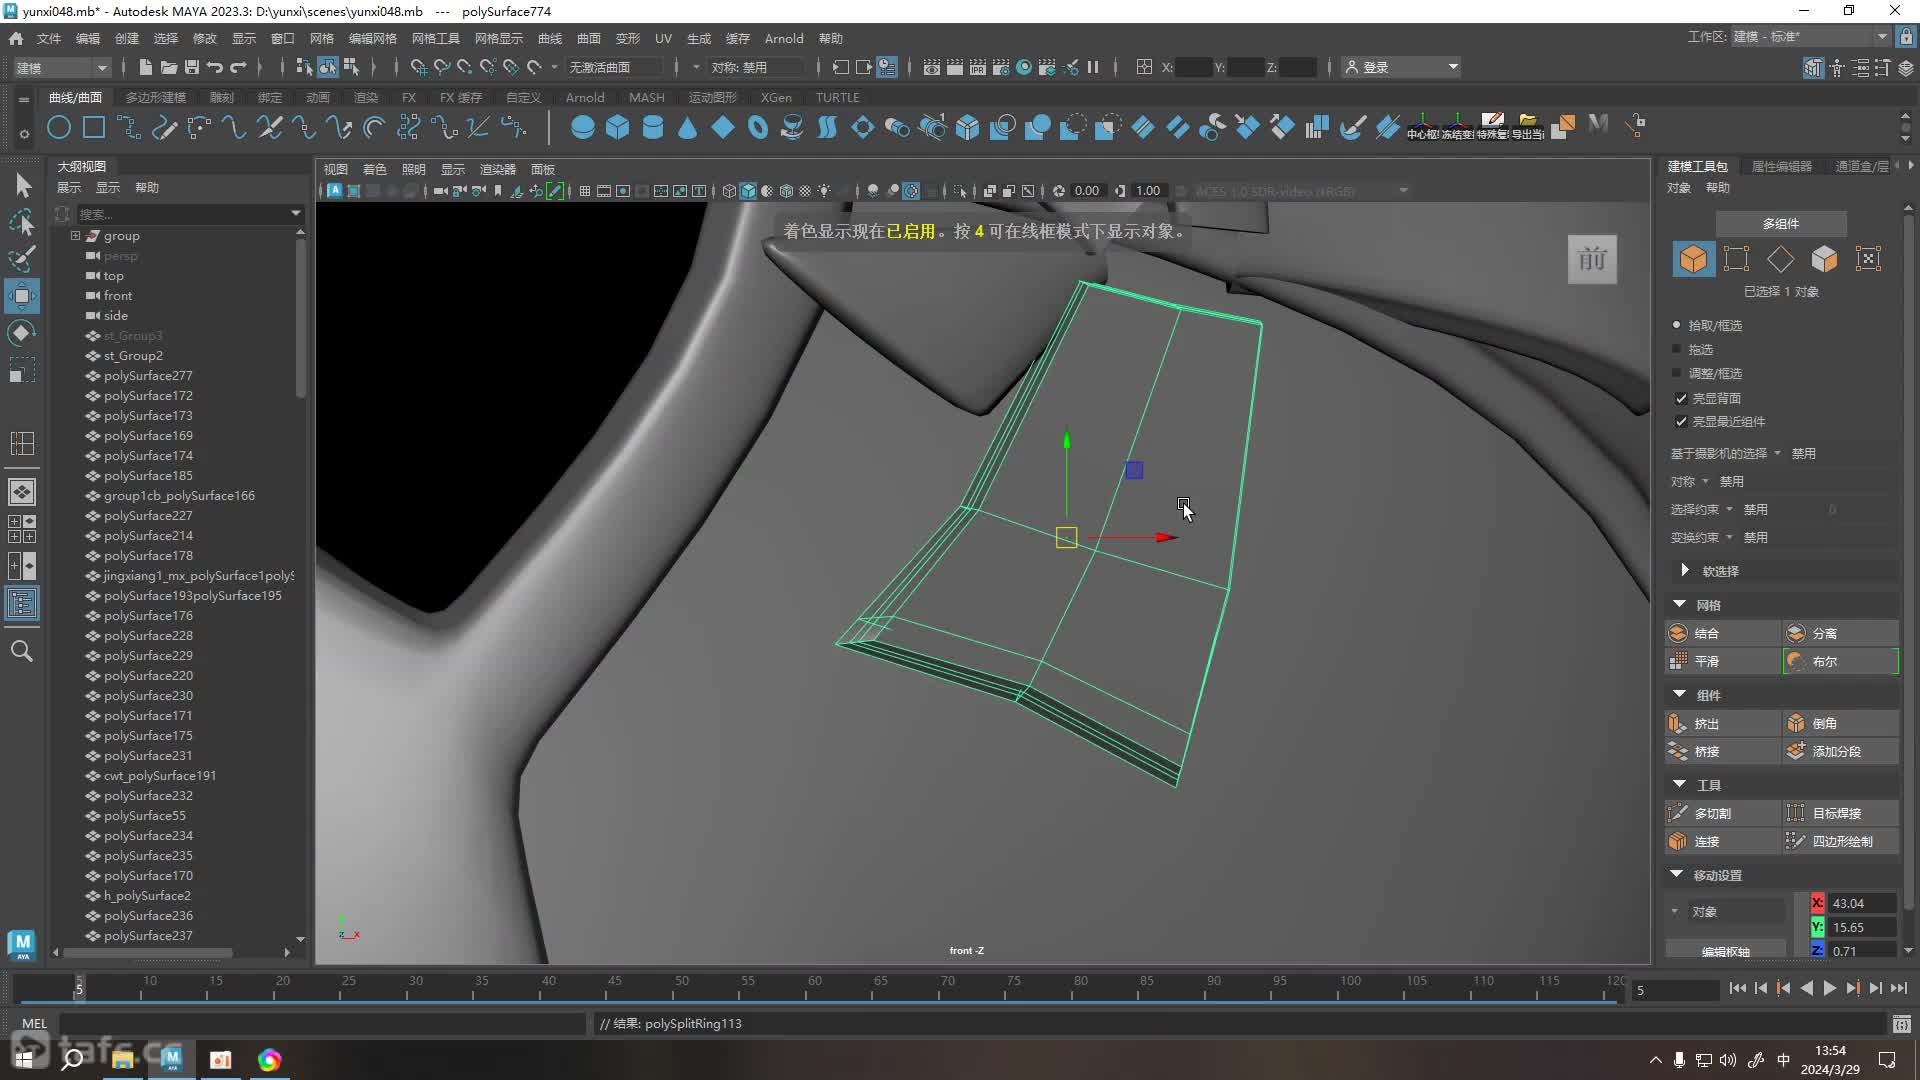Activate the Paint selection tool
The width and height of the screenshot is (1920, 1080).
click(x=22, y=258)
